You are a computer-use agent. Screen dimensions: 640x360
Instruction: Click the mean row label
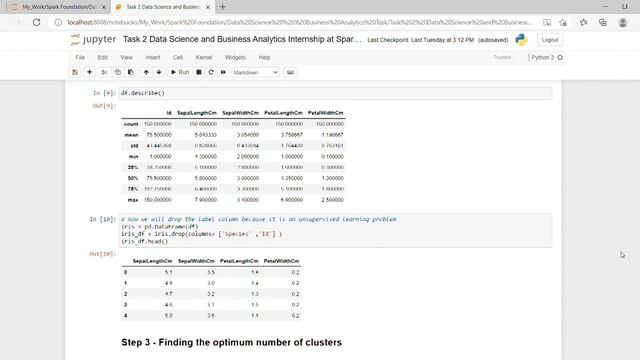131,135
